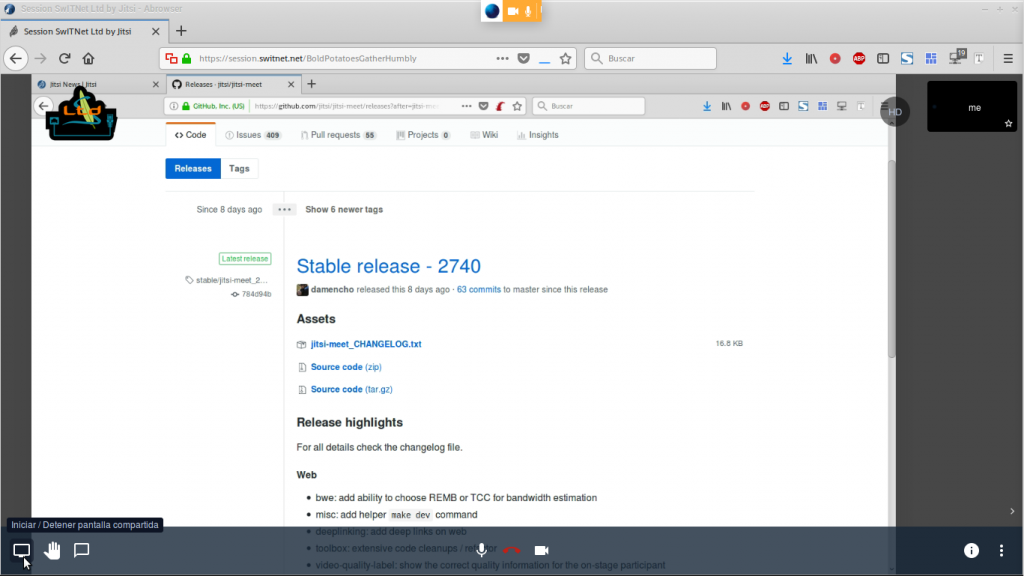
Task: Select the 'me' participant thumbnail
Action: 972,106
